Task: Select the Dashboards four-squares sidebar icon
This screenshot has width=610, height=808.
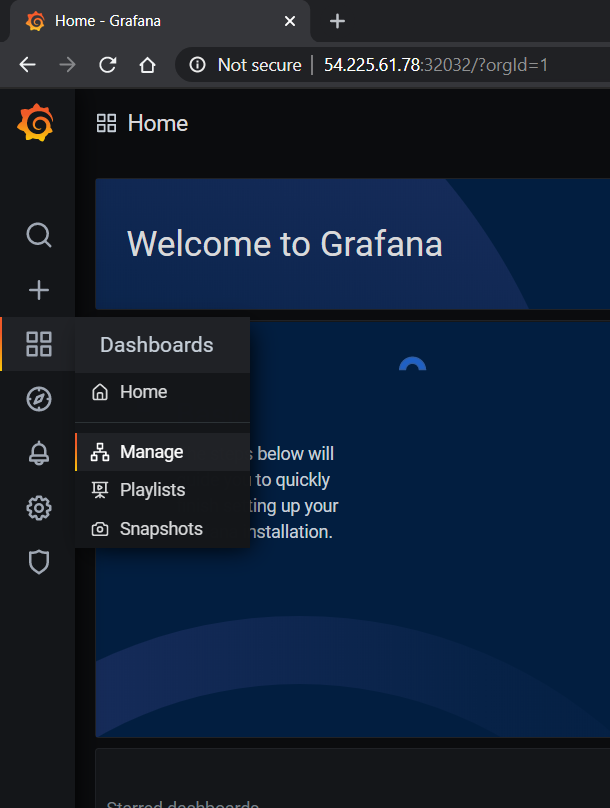Action: pos(38,345)
